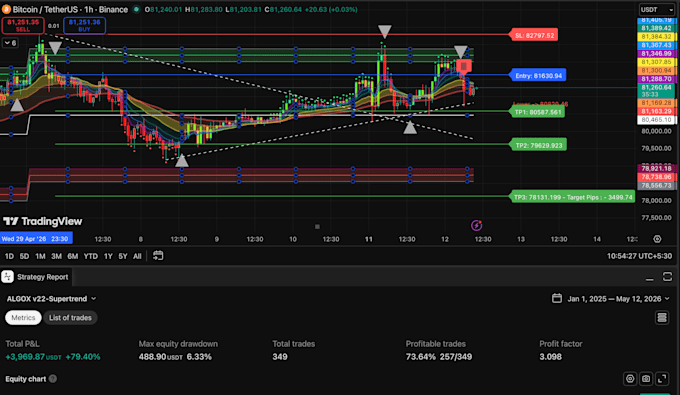Open the USDT currency dropdown

pos(656,10)
